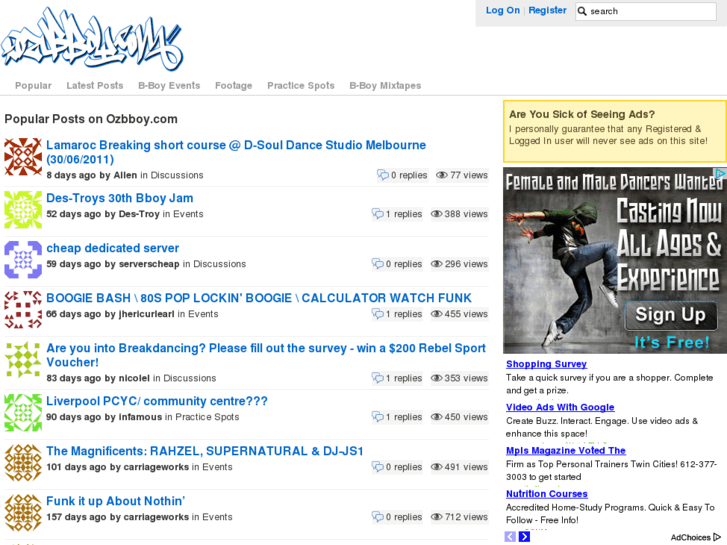This screenshot has height=545, width=727.
Task: Open B-Boy Mixtapes tab
Action: [x=385, y=85]
